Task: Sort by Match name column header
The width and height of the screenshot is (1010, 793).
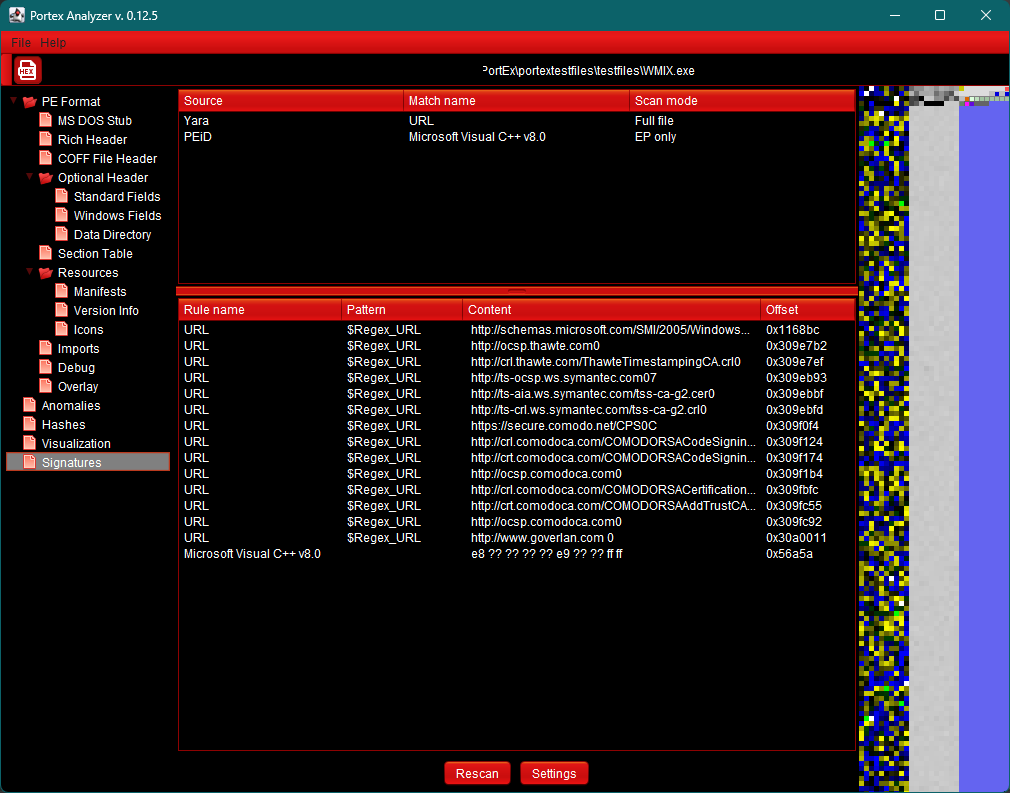Action: pyautogui.click(x=516, y=100)
